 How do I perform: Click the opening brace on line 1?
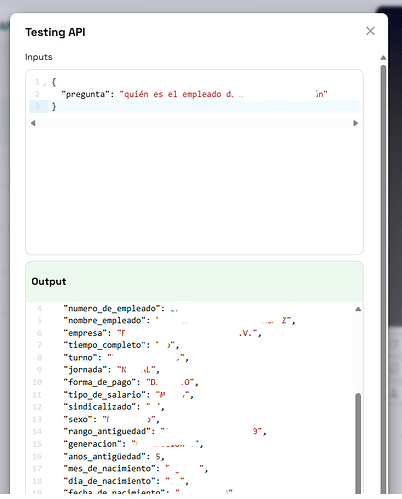pyautogui.click(x=54, y=82)
